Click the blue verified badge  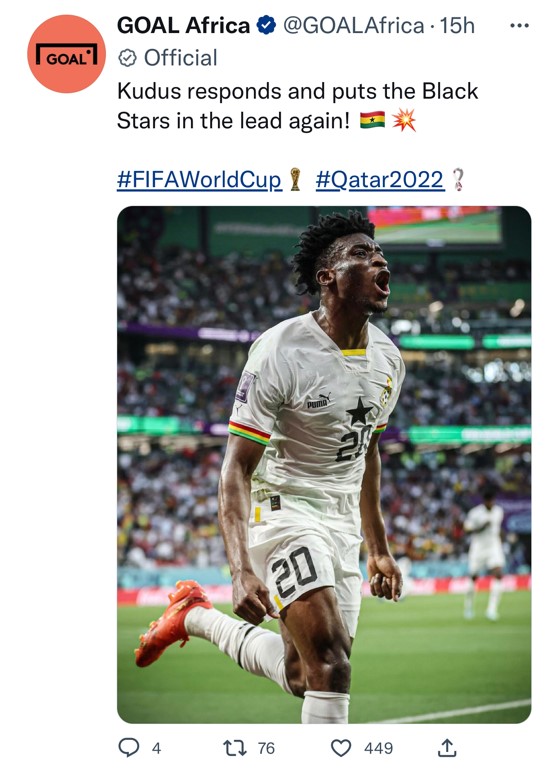coord(266,25)
